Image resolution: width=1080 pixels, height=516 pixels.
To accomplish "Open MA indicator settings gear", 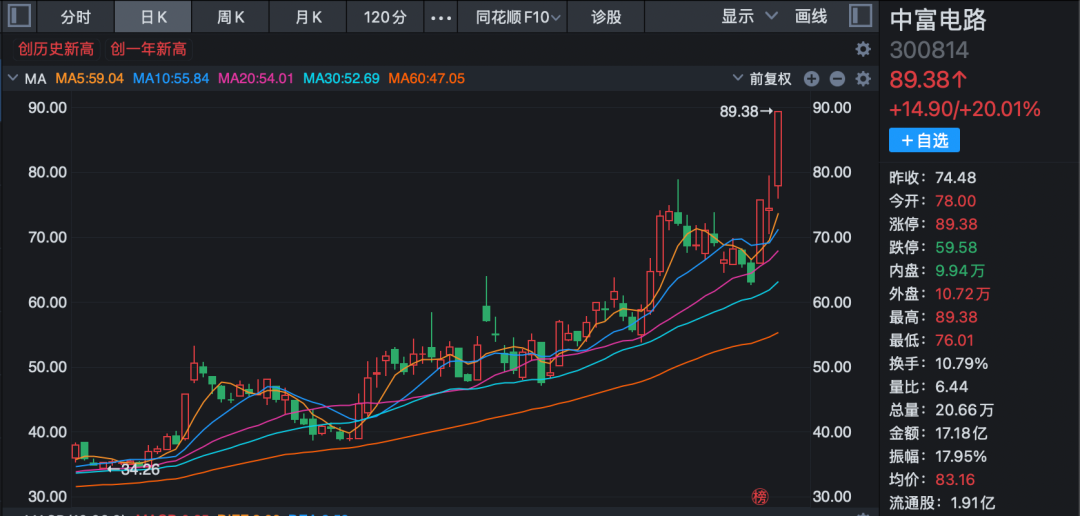I will coord(863,79).
